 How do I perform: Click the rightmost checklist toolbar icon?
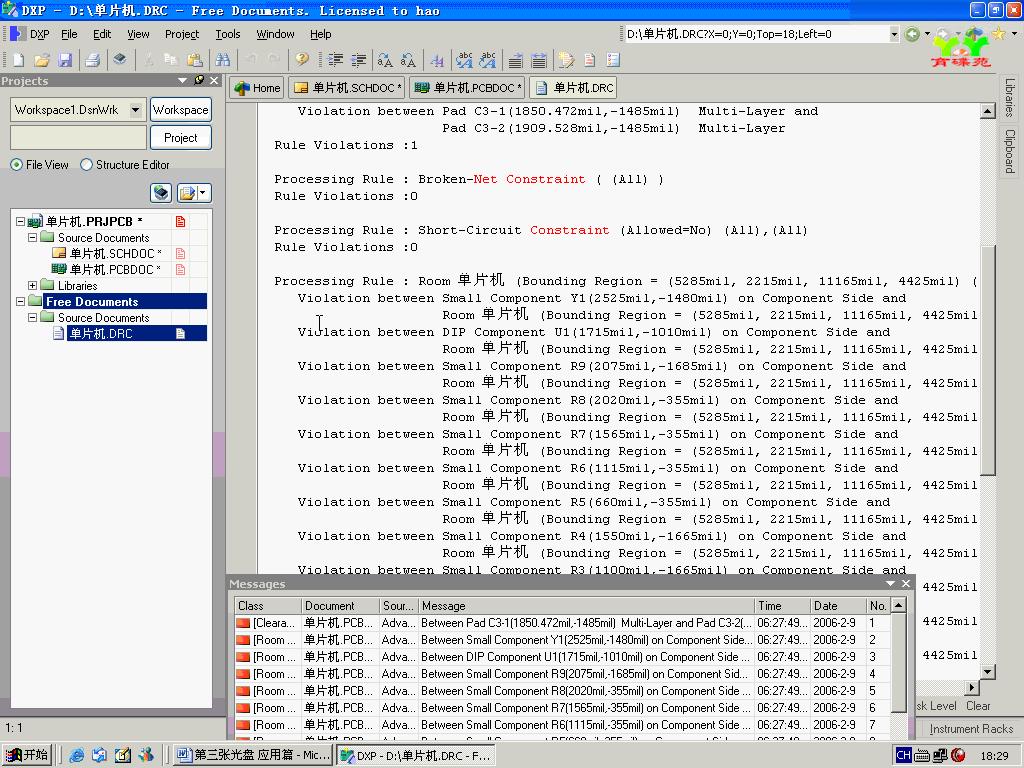(x=613, y=60)
